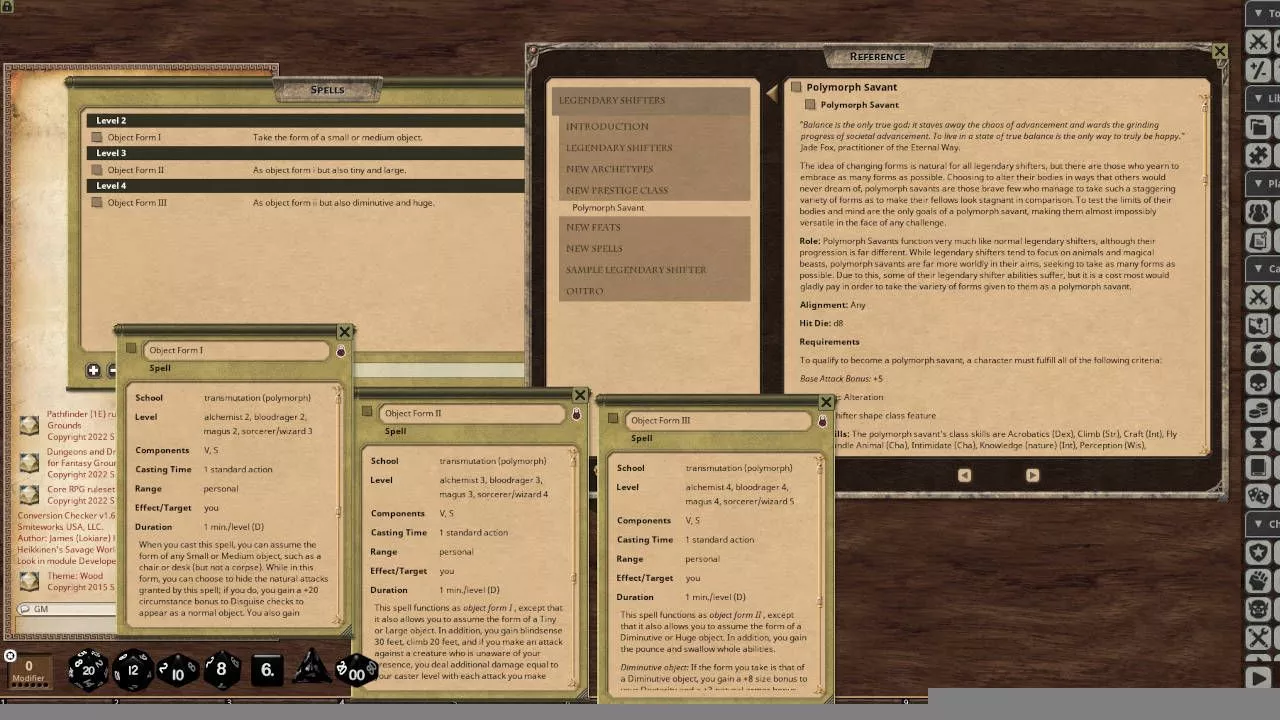Open the shield sidebar icon
This screenshot has width=1280, height=720.
click(1259, 552)
